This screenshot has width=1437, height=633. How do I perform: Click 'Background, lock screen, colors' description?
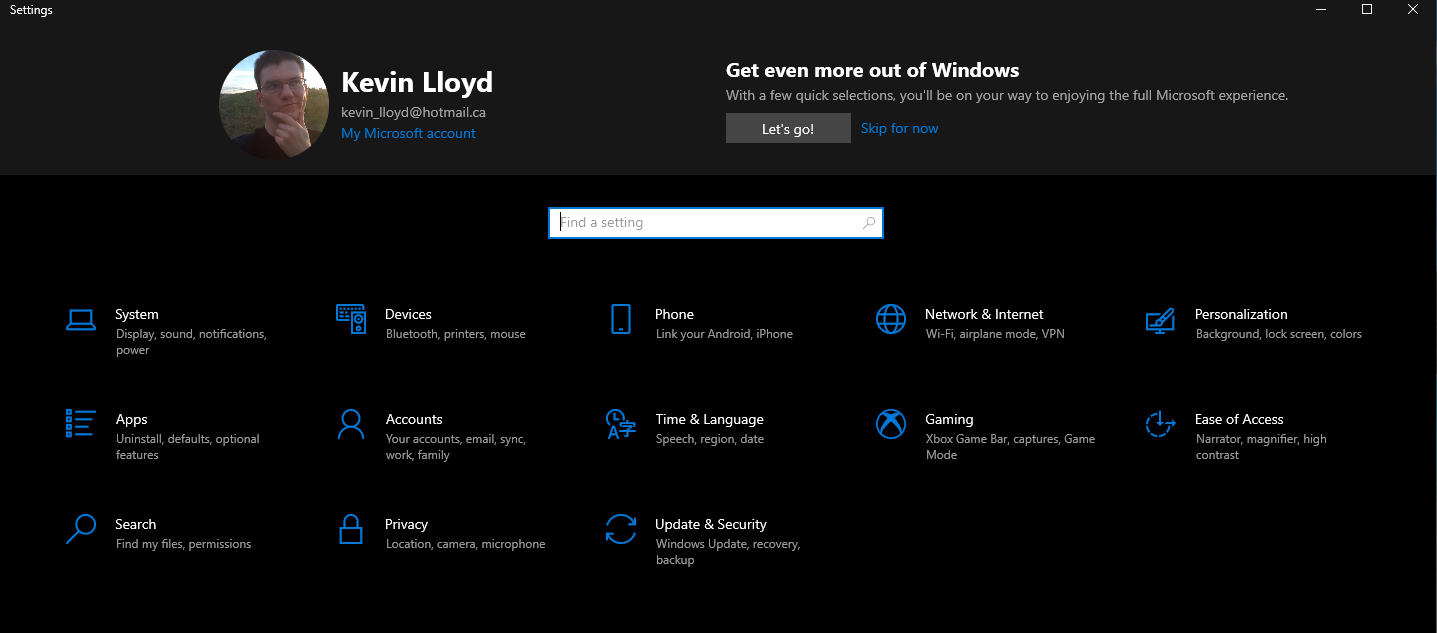coord(1279,334)
